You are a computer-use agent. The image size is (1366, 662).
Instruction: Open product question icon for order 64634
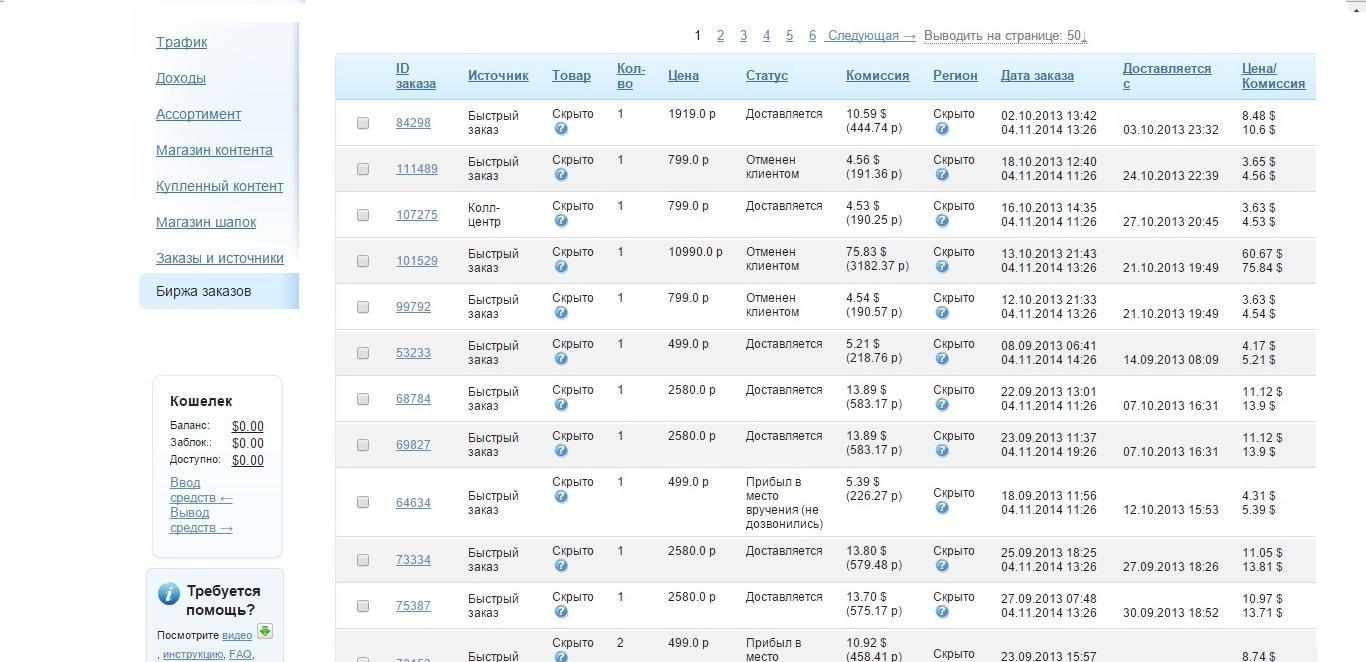point(561,497)
